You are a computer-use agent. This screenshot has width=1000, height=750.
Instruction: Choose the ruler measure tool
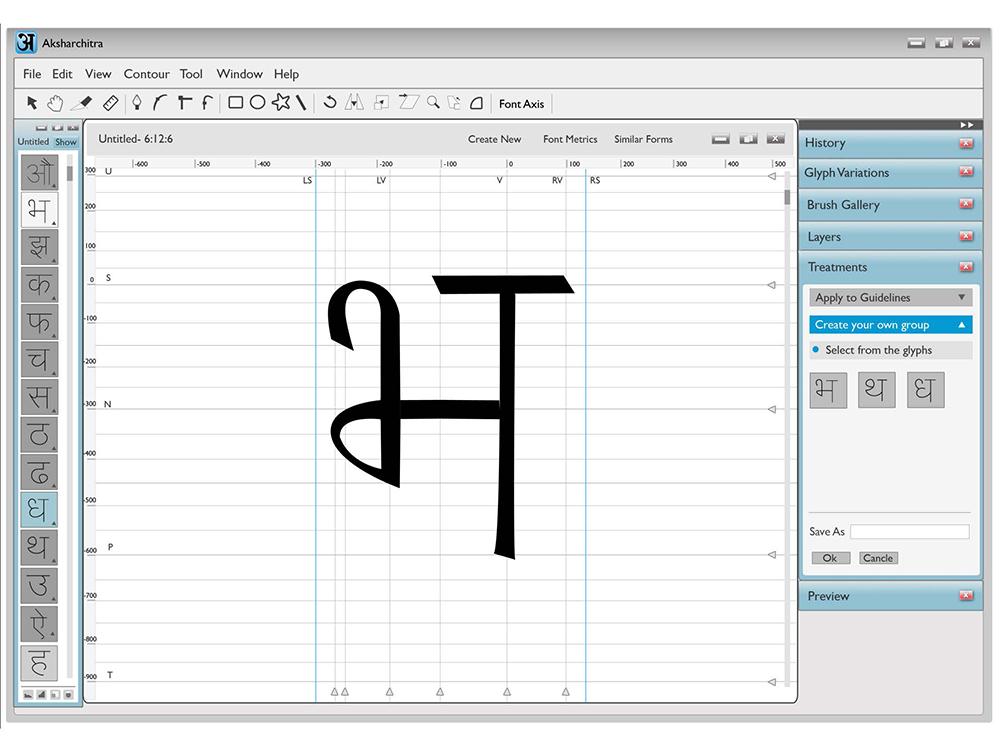tap(111, 102)
